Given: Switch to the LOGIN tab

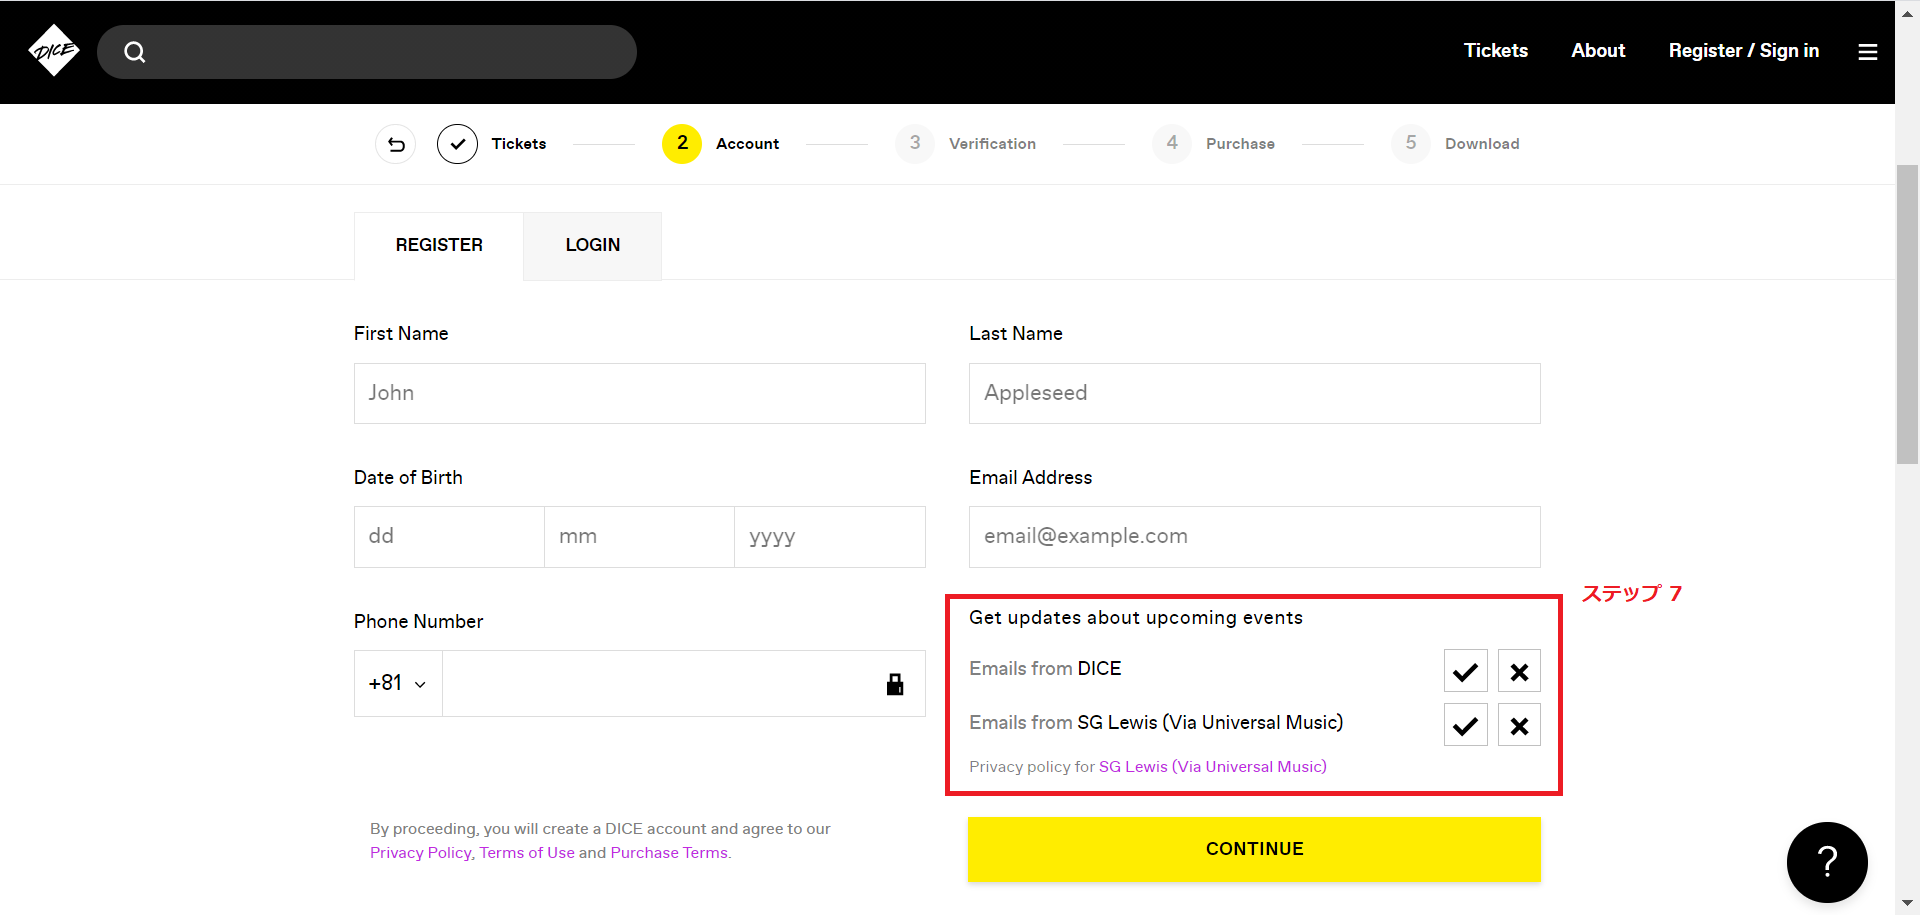Looking at the screenshot, I should (x=592, y=245).
